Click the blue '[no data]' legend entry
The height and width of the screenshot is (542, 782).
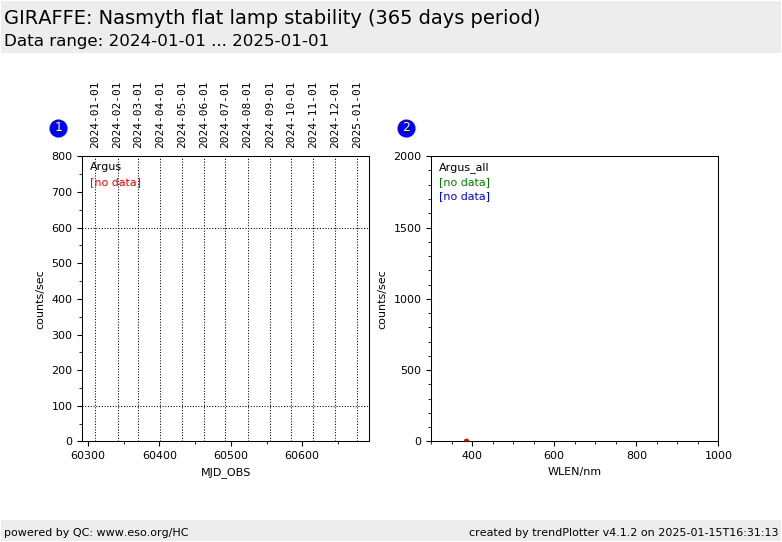464,196
